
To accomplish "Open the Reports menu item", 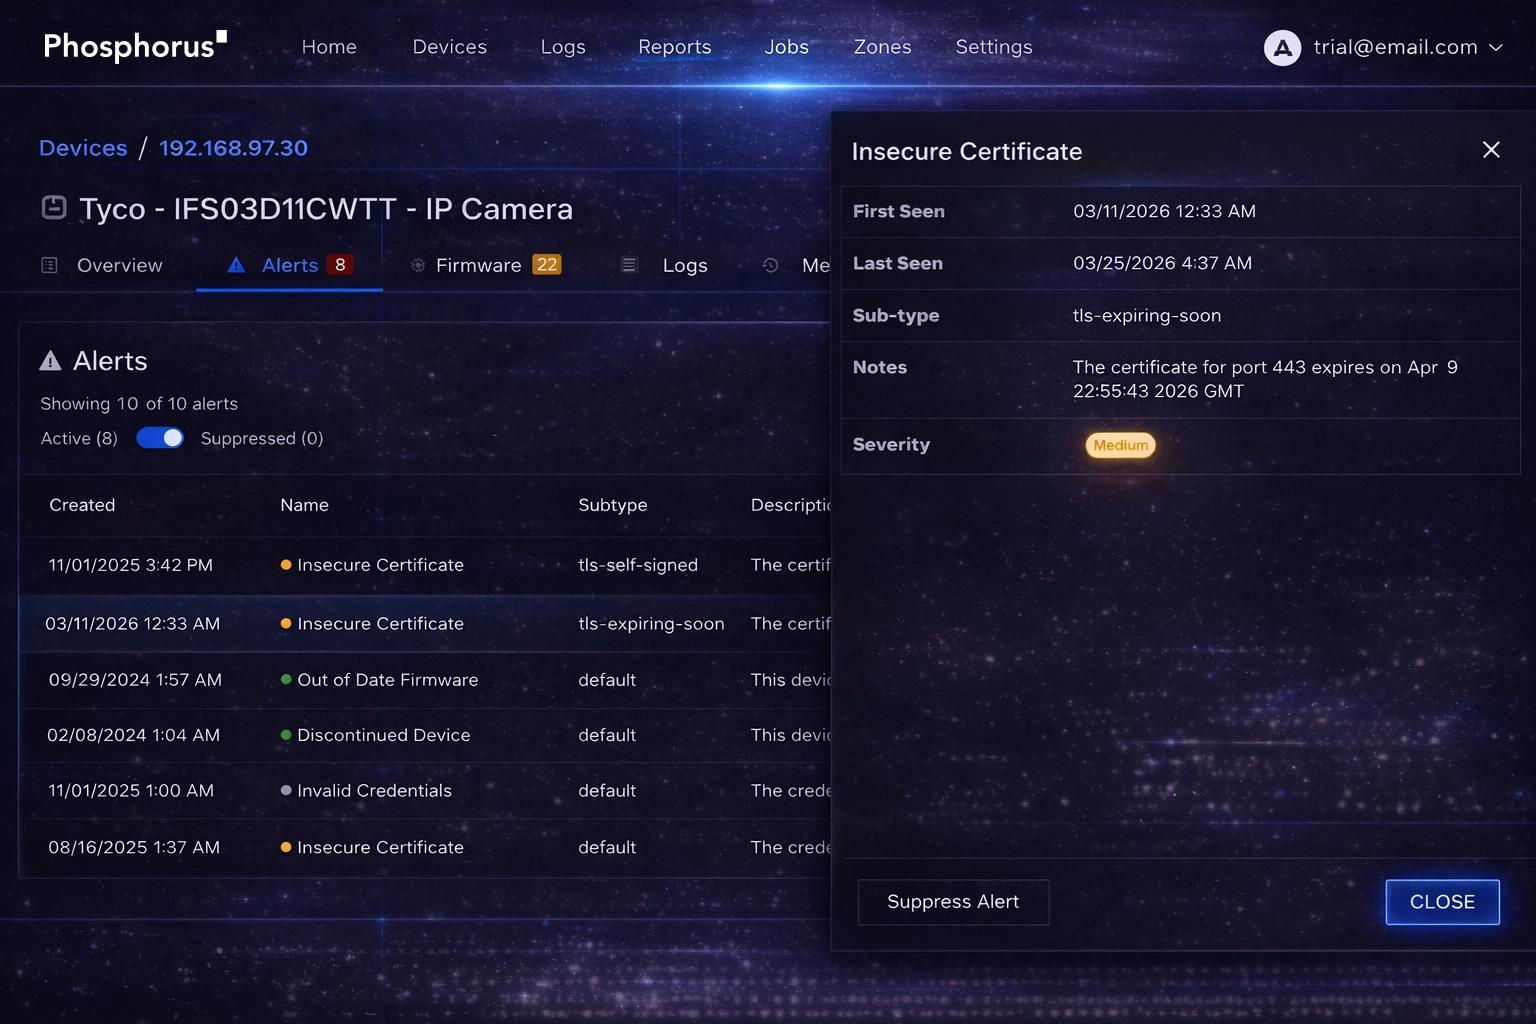I will point(675,47).
